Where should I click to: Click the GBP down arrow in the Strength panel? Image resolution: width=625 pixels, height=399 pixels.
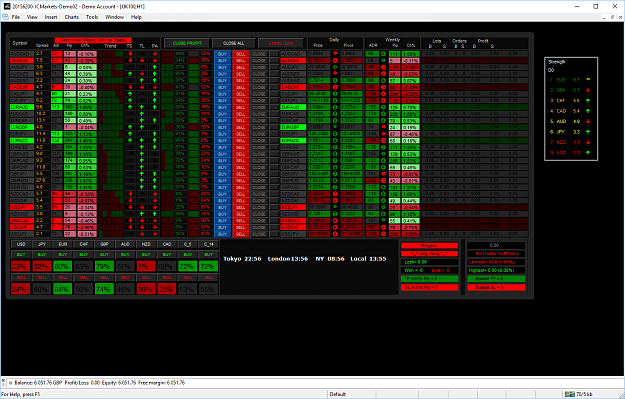point(588,90)
